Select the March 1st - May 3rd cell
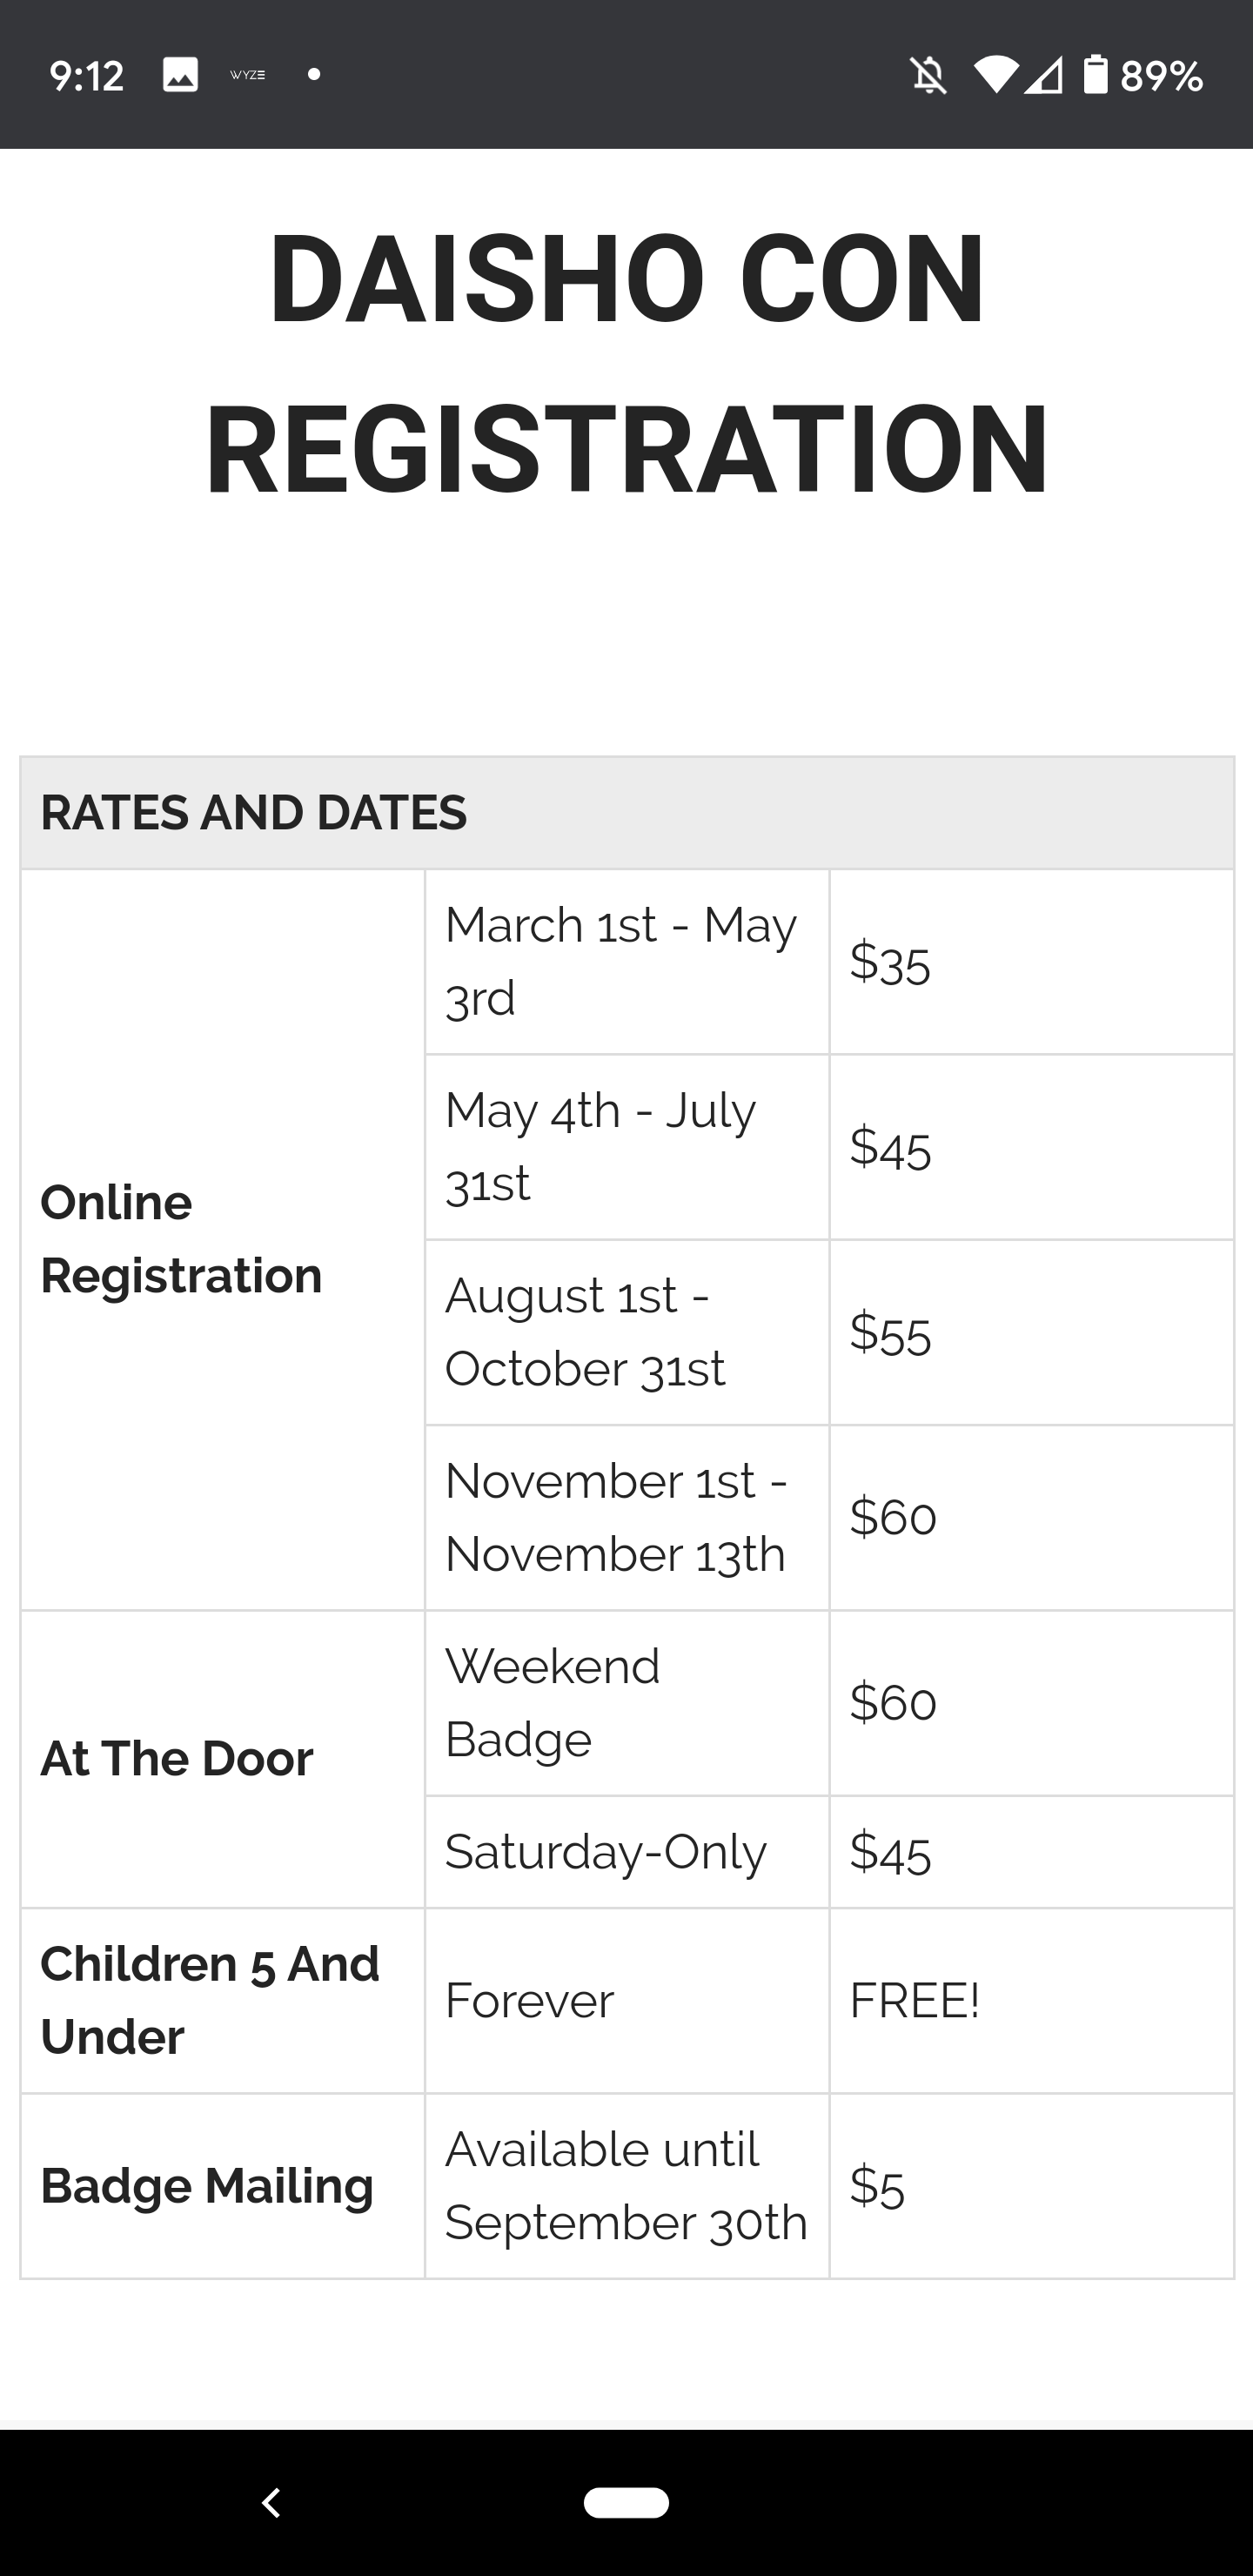The width and height of the screenshot is (1253, 2576). pos(627,961)
